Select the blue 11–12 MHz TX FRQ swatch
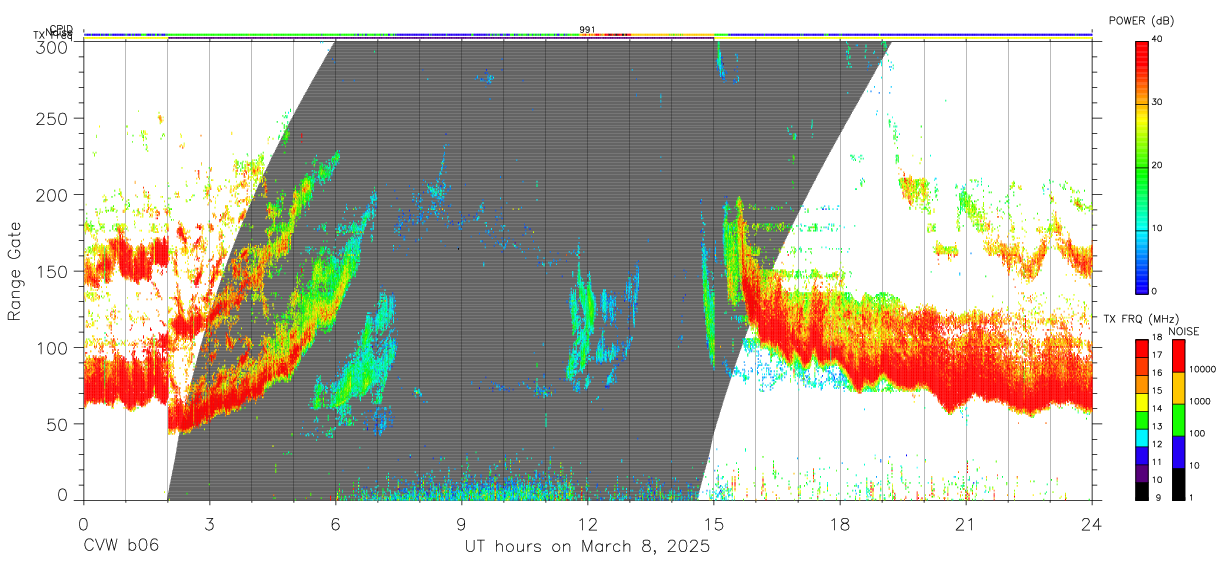The image size is (1228, 567). coord(1142,455)
